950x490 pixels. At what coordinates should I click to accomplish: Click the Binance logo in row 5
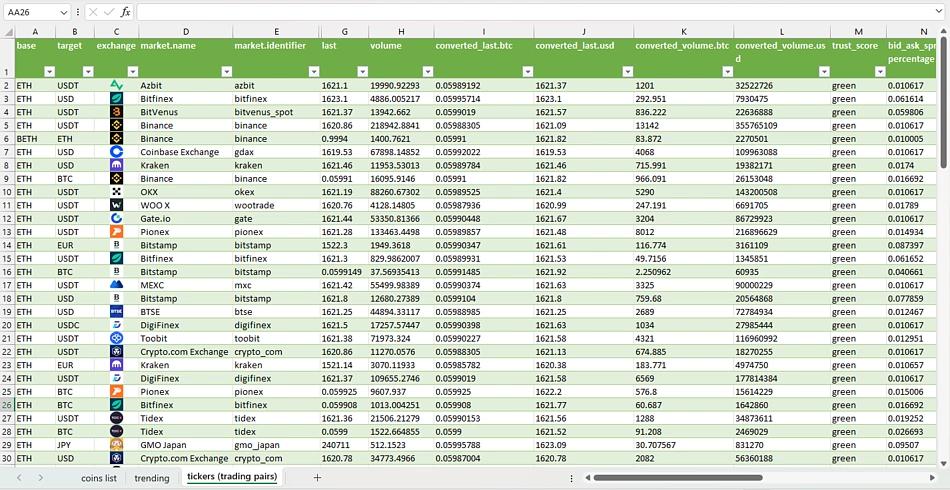pyautogui.click(x=116, y=125)
